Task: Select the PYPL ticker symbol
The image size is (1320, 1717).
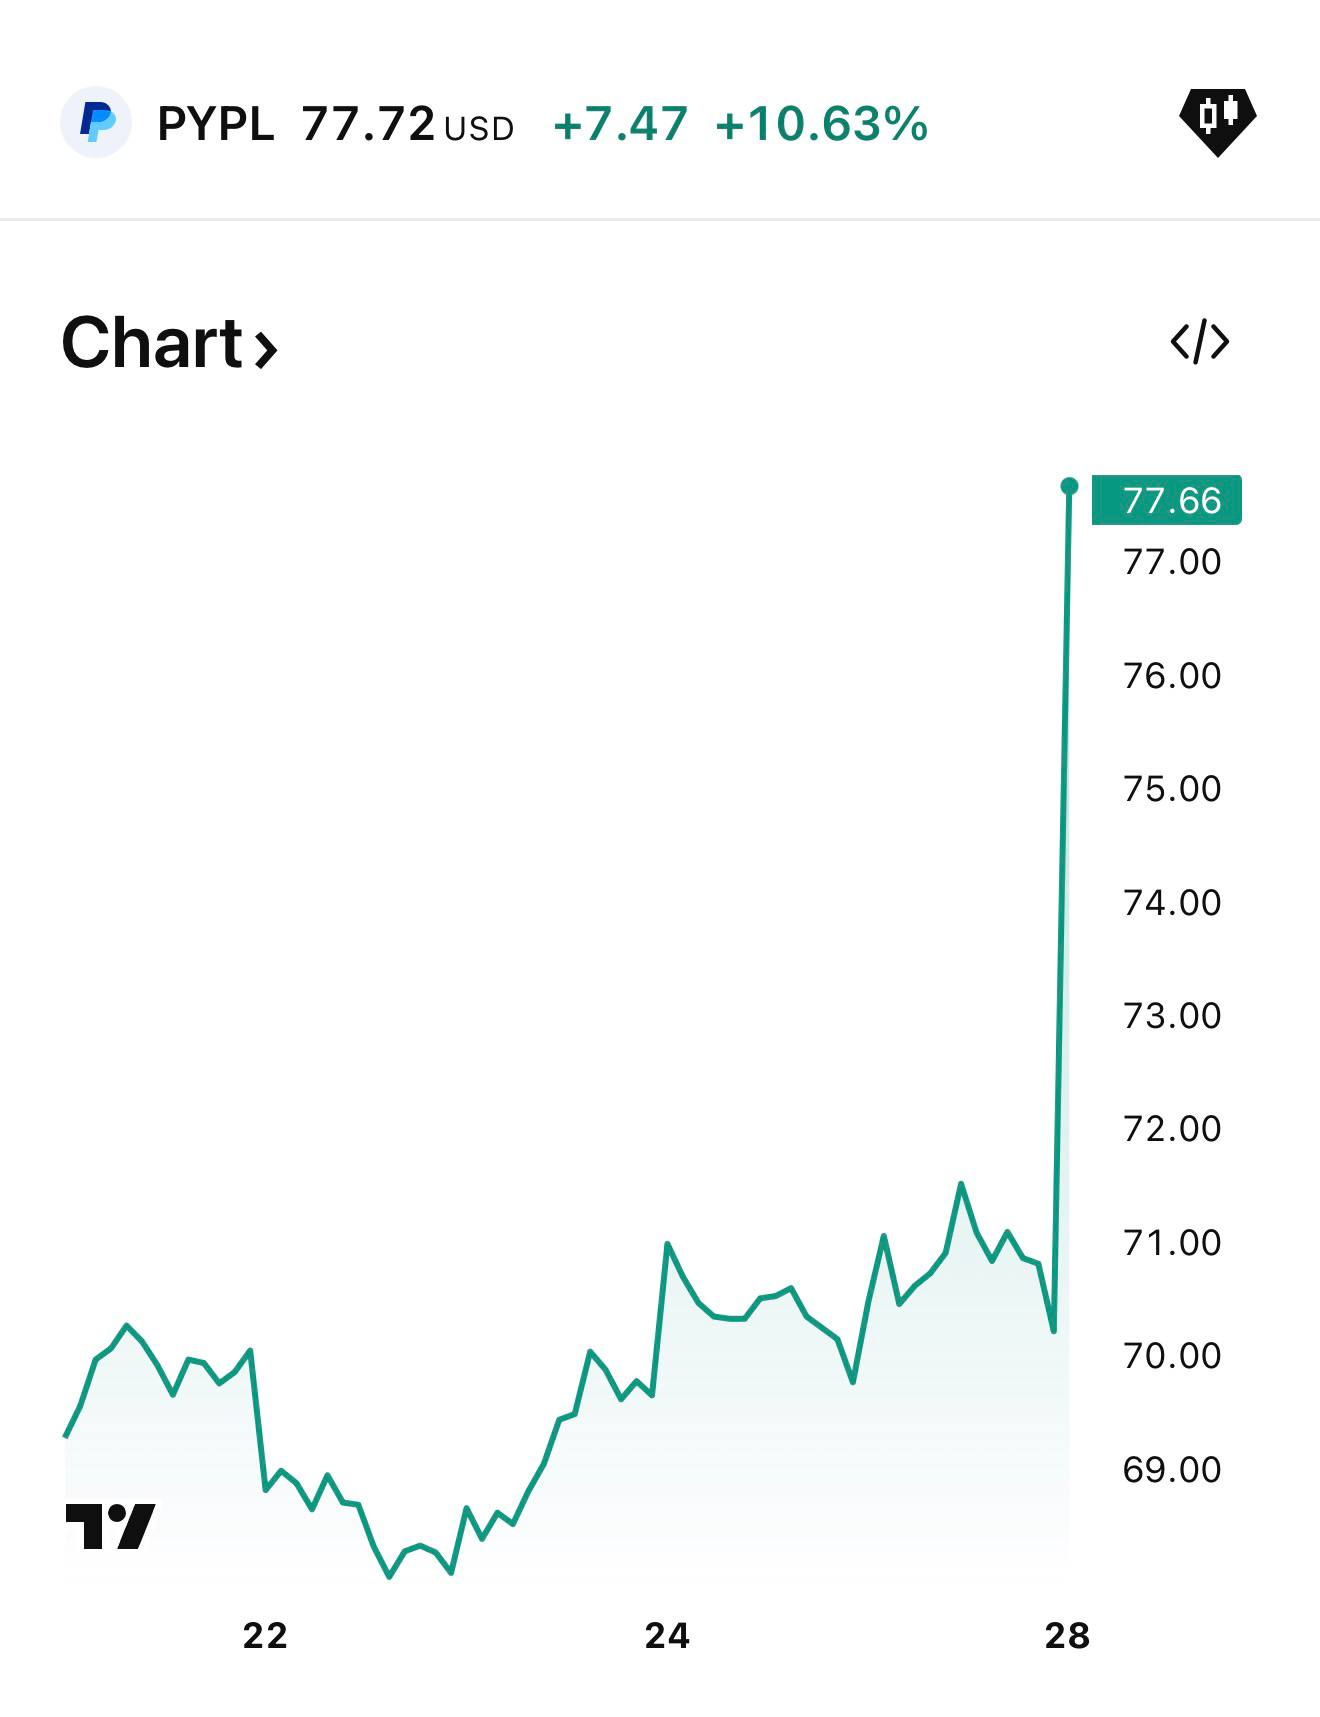Action: click(216, 125)
